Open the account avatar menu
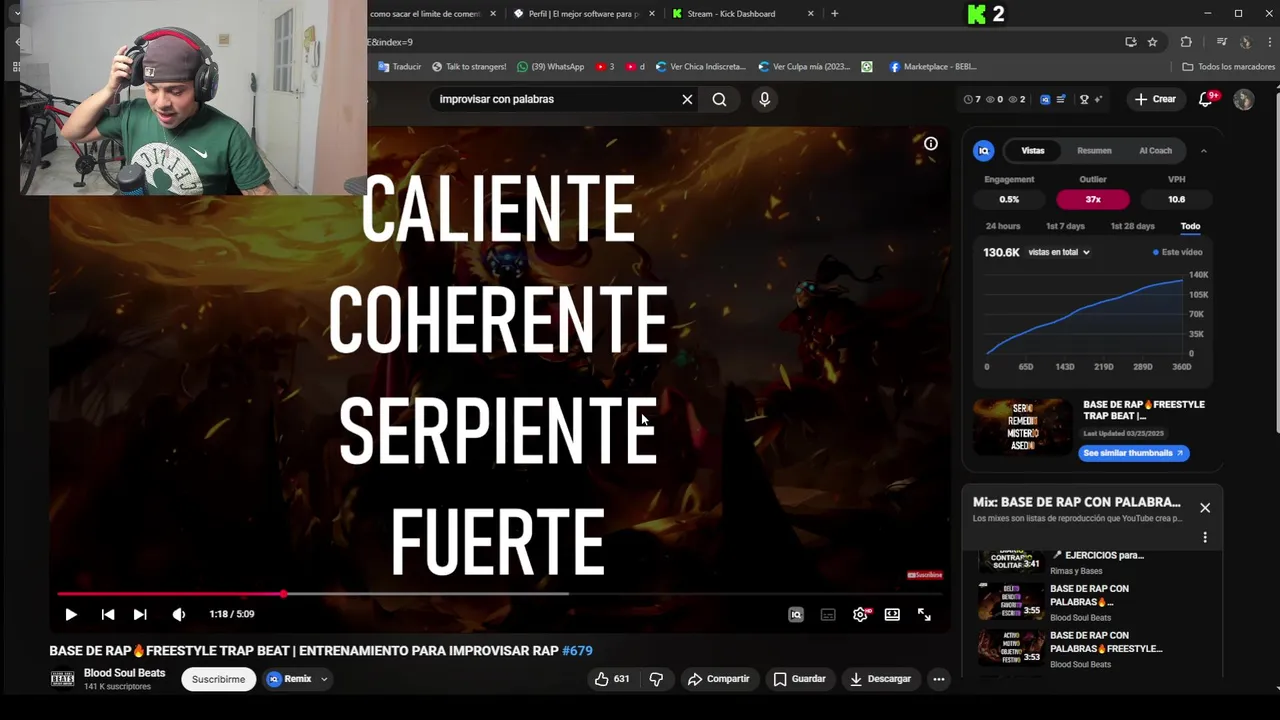The width and height of the screenshot is (1280, 720). tap(1244, 99)
